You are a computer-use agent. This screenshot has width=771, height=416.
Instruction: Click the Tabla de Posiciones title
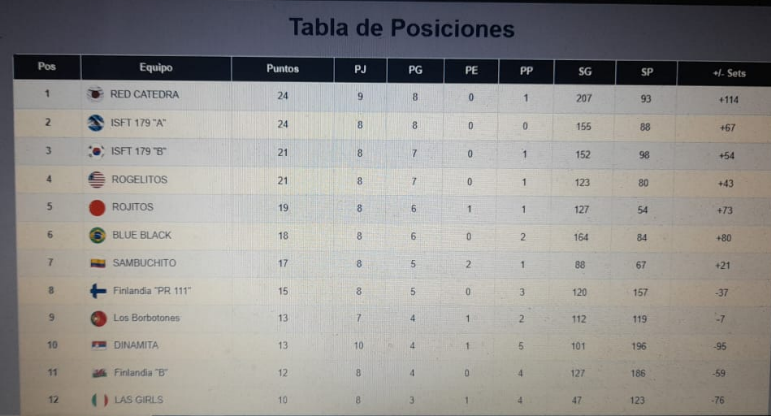tap(401, 28)
